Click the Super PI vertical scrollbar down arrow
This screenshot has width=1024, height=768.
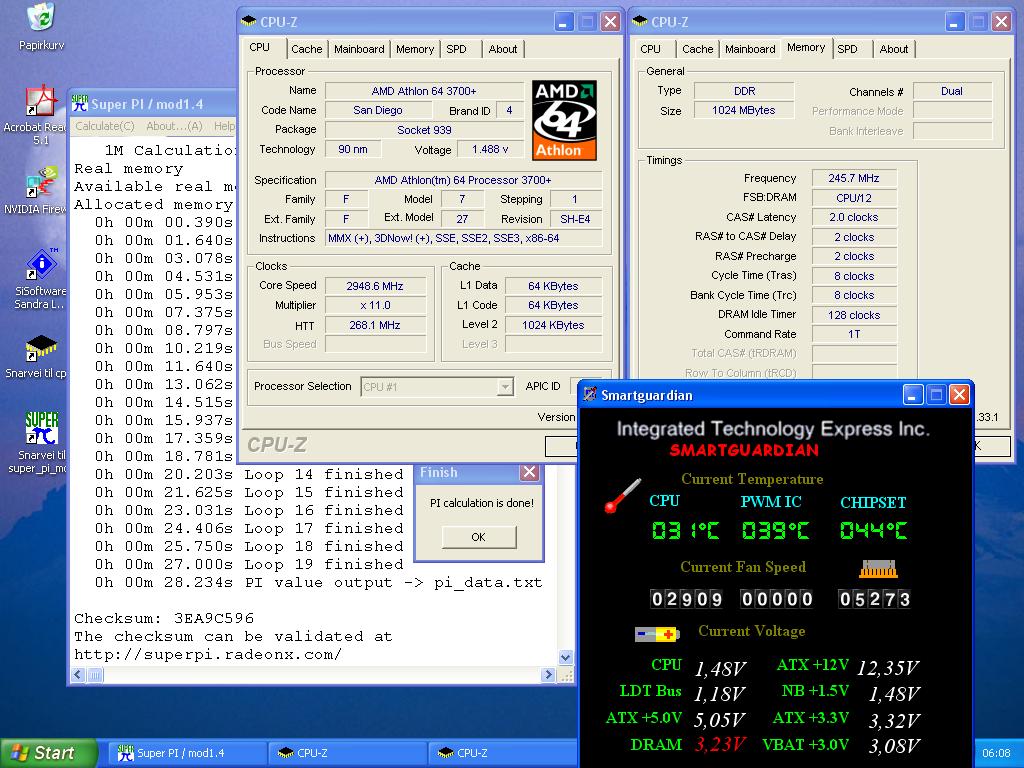click(x=566, y=657)
